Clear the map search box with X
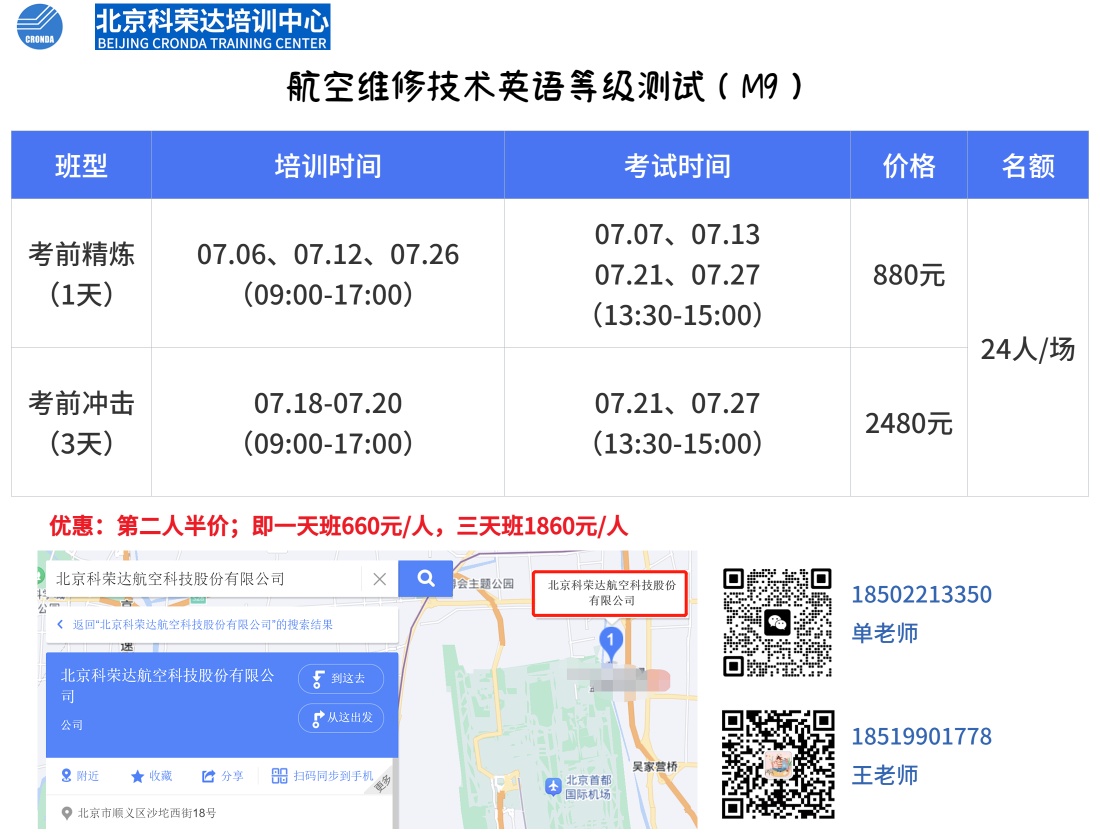 click(380, 579)
